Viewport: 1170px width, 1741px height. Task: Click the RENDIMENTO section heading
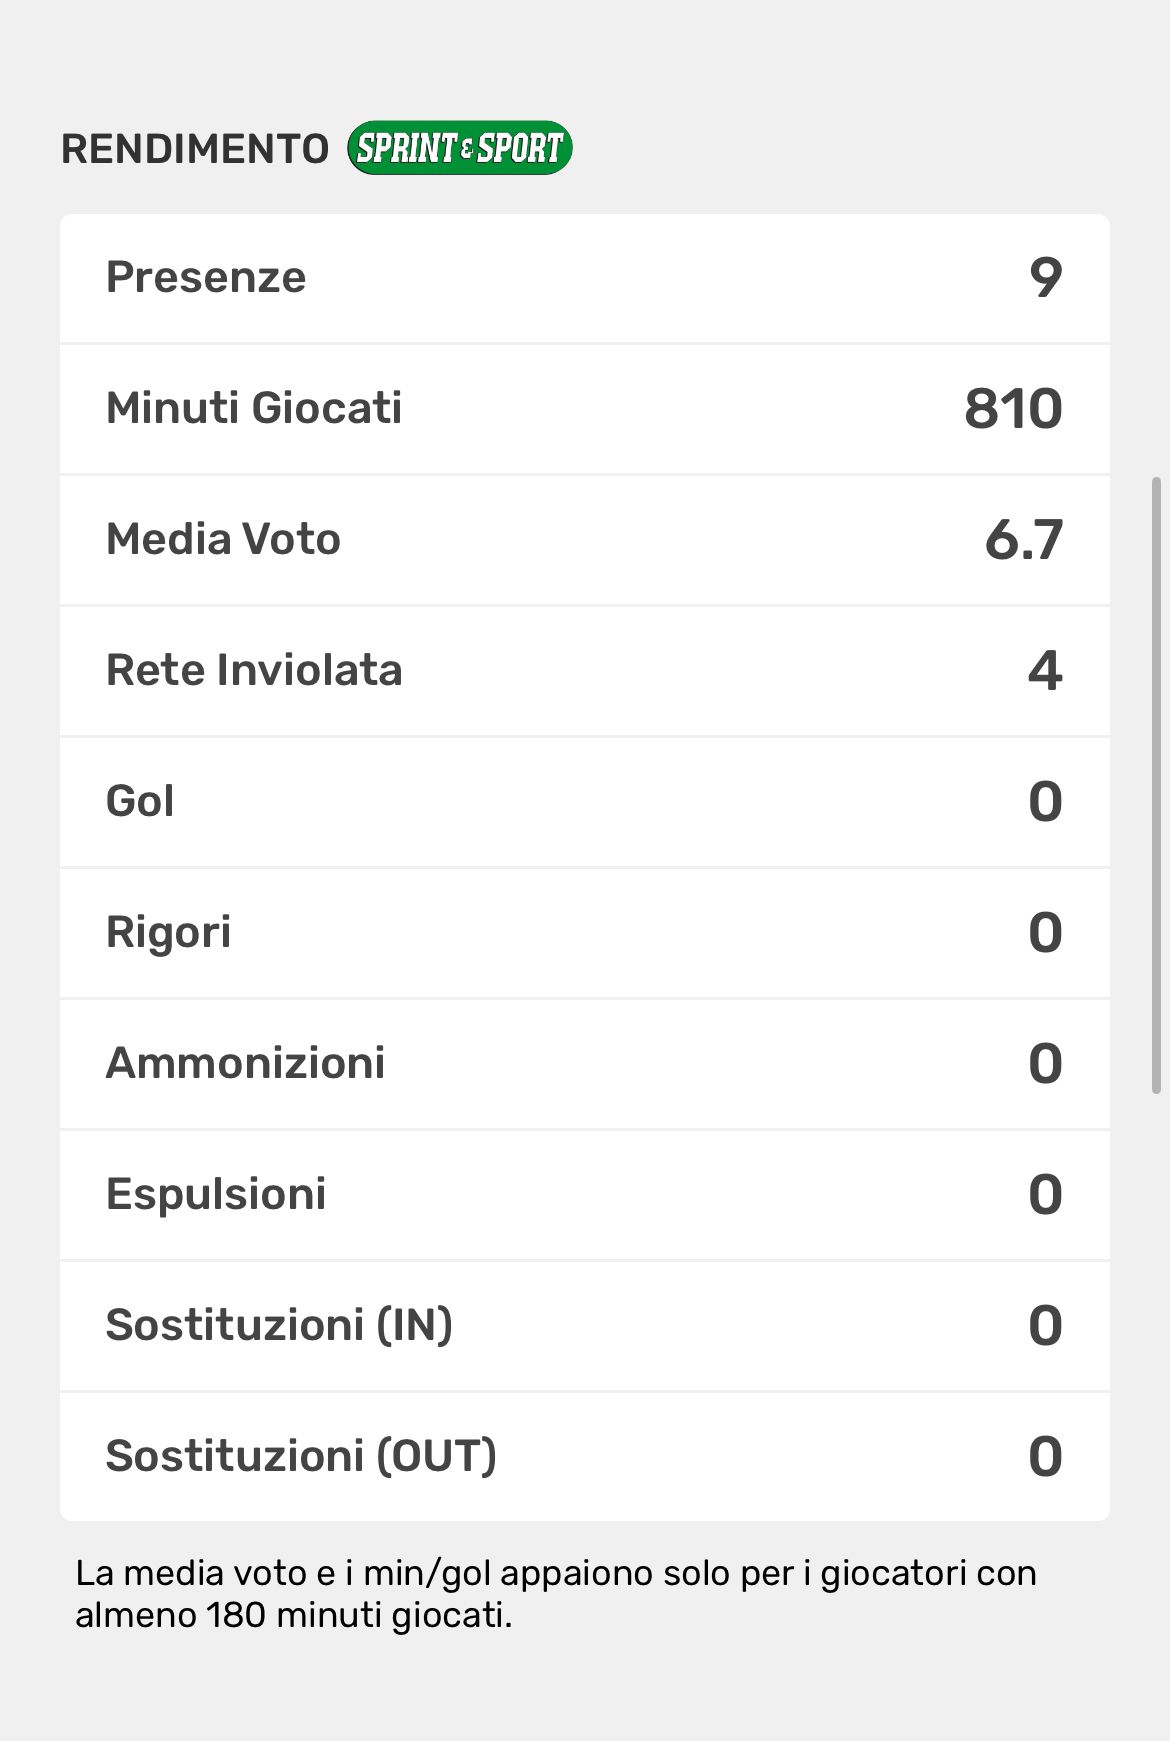point(195,149)
